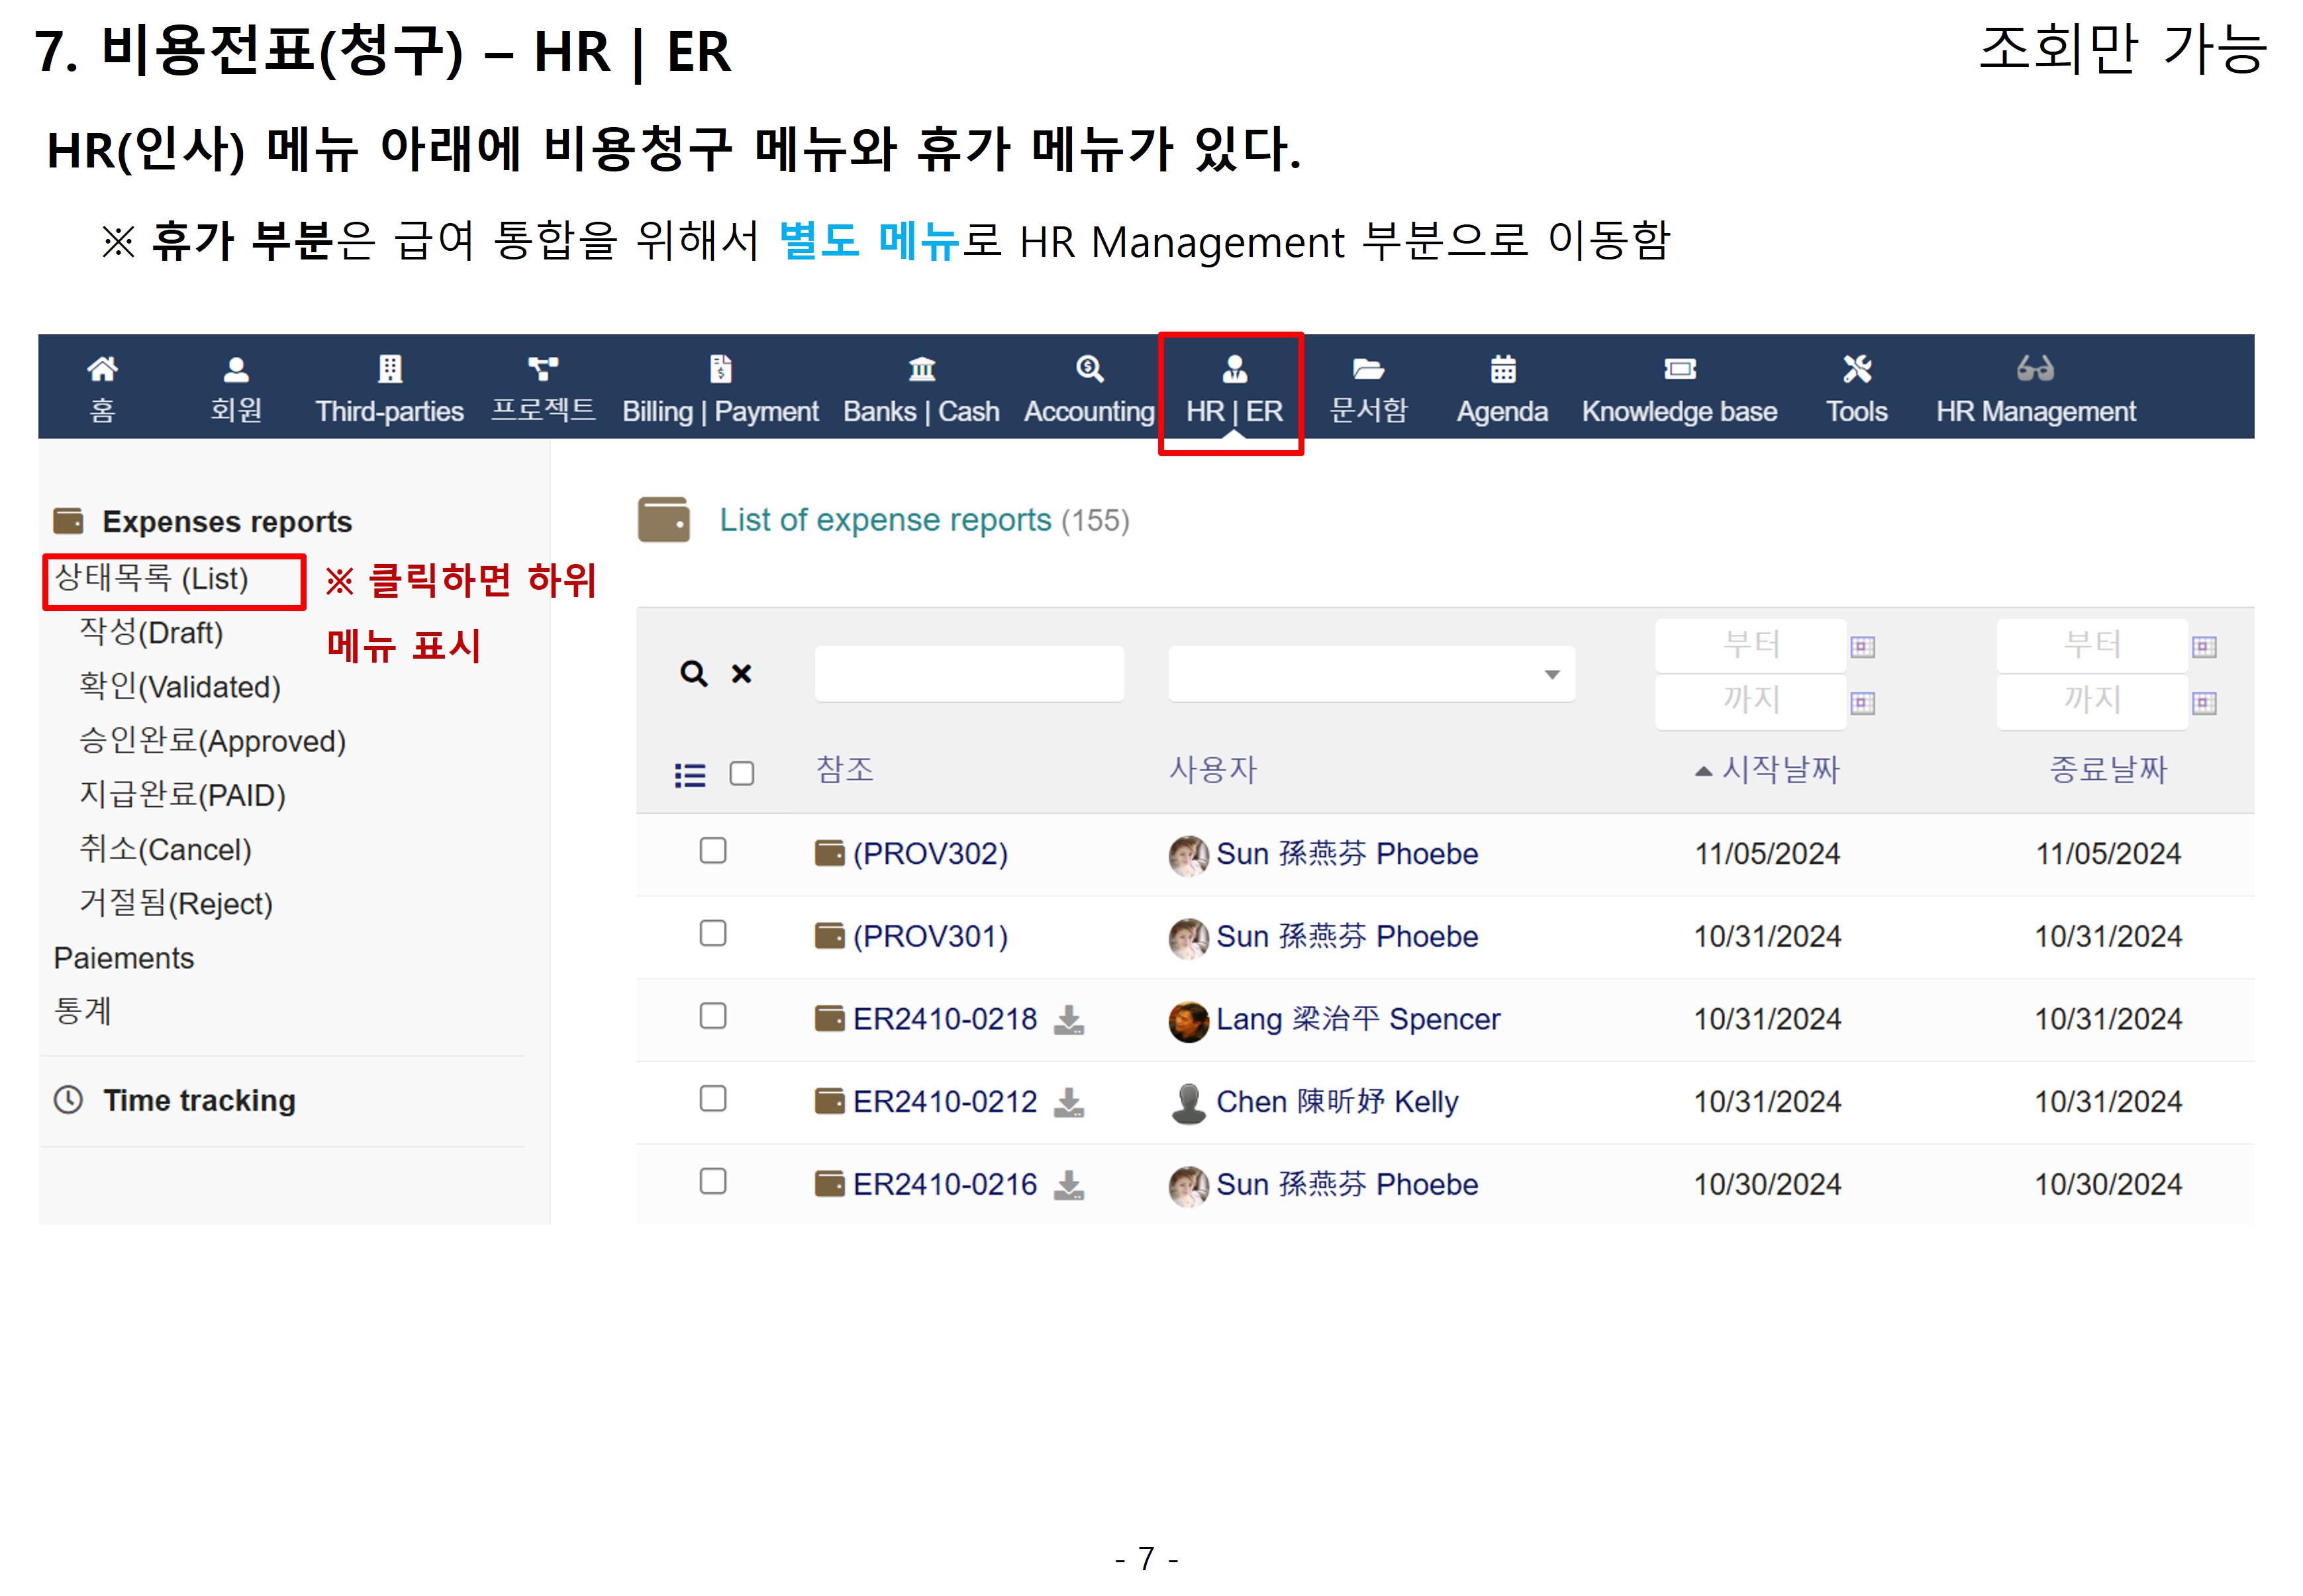The width and height of the screenshot is (2303, 1596).
Task: Tick the checkbox beside ER2410-0212
Action: tap(713, 1099)
